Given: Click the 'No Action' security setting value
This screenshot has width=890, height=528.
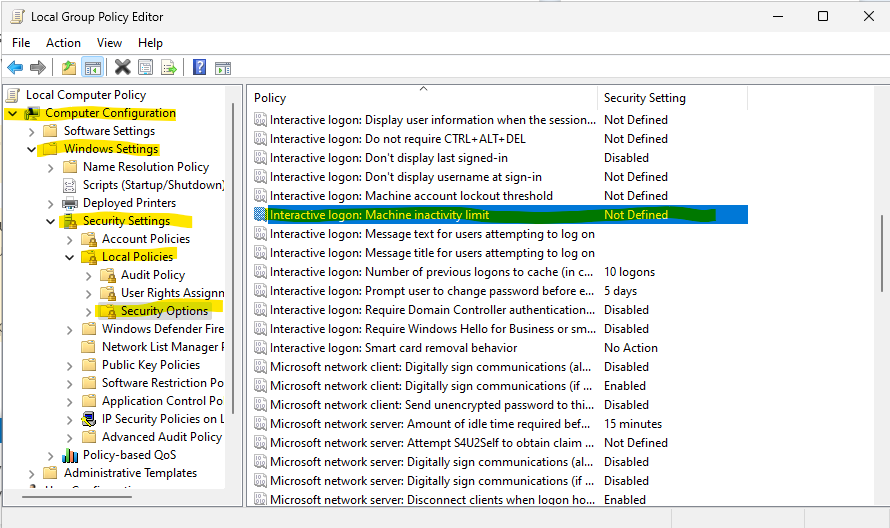Looking at the screenshot, I should click(631, 347).
